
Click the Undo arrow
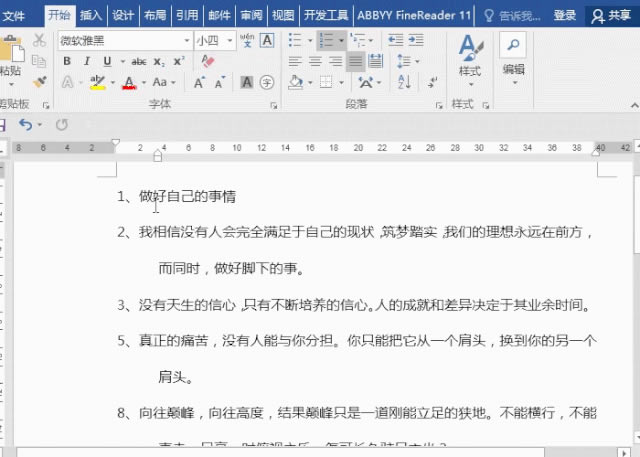[26, 124]
